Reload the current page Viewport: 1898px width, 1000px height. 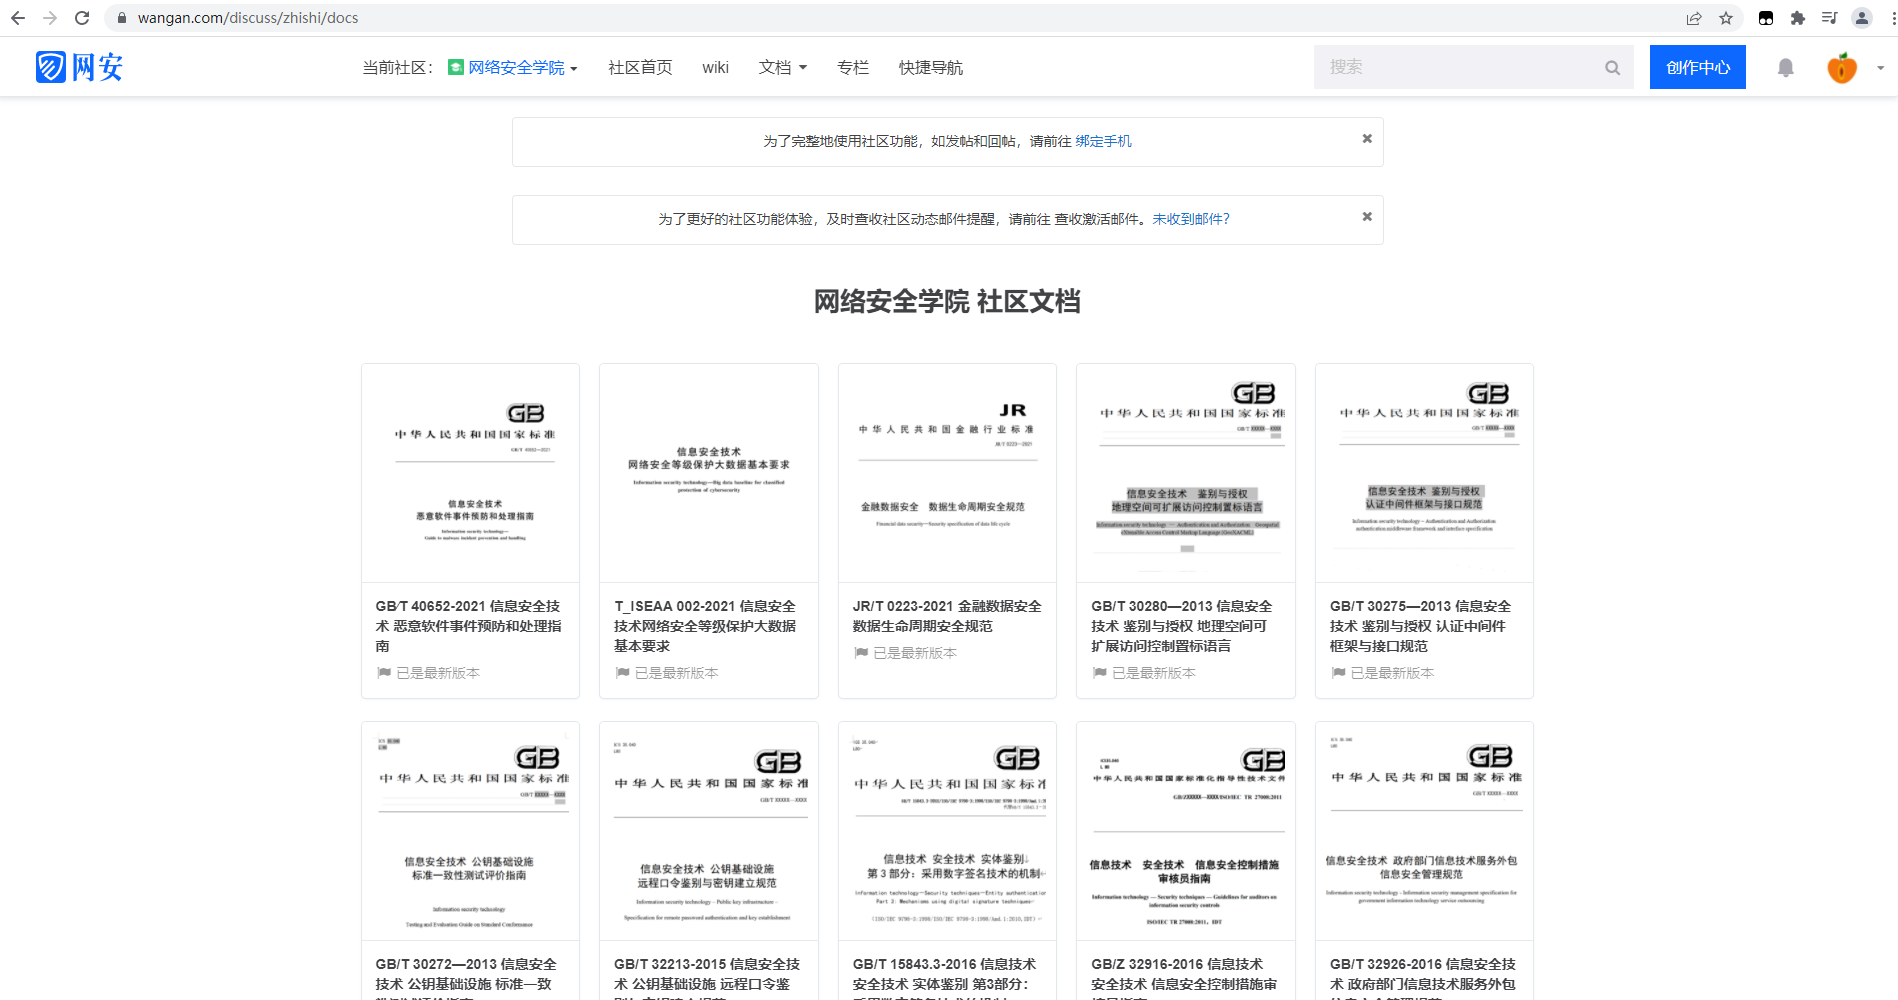[x=82, y=18]
